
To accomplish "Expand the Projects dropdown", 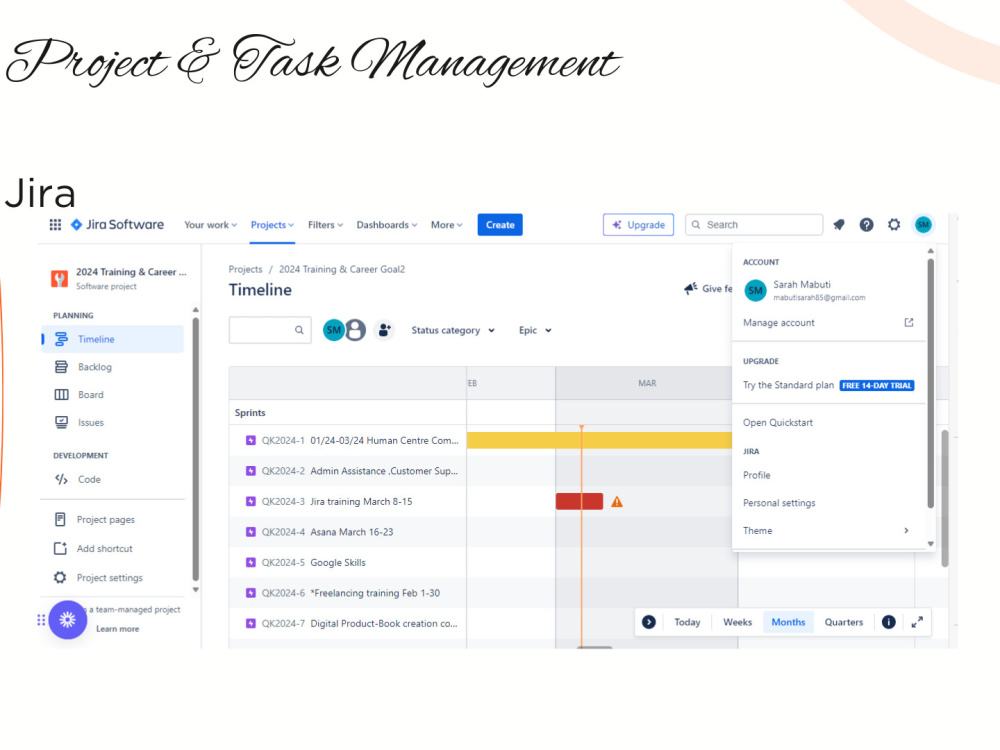I will [x=272, y=224].
